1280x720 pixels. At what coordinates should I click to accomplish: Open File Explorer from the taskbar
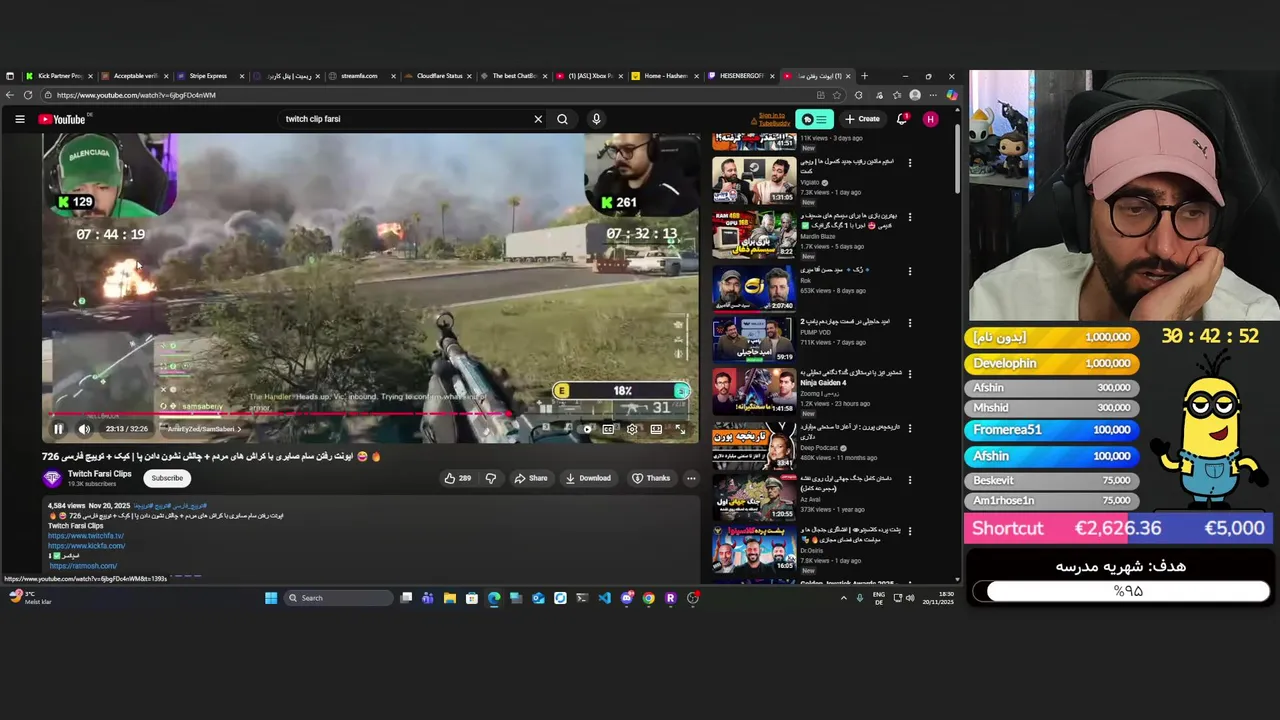pyautogui.click(x=450, y=598)
